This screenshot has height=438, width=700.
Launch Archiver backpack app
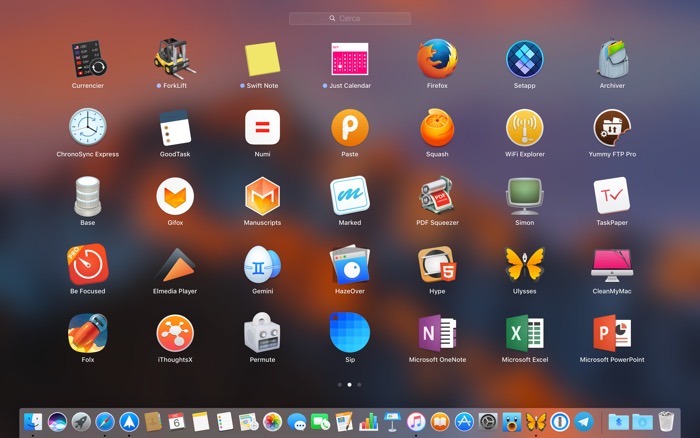coord(612,59)
